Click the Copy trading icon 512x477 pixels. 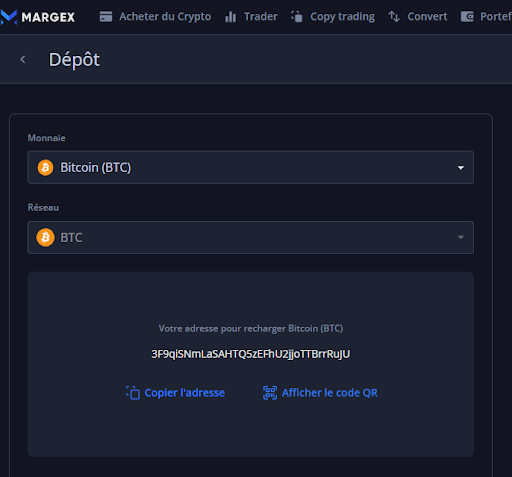coord(297,16)
